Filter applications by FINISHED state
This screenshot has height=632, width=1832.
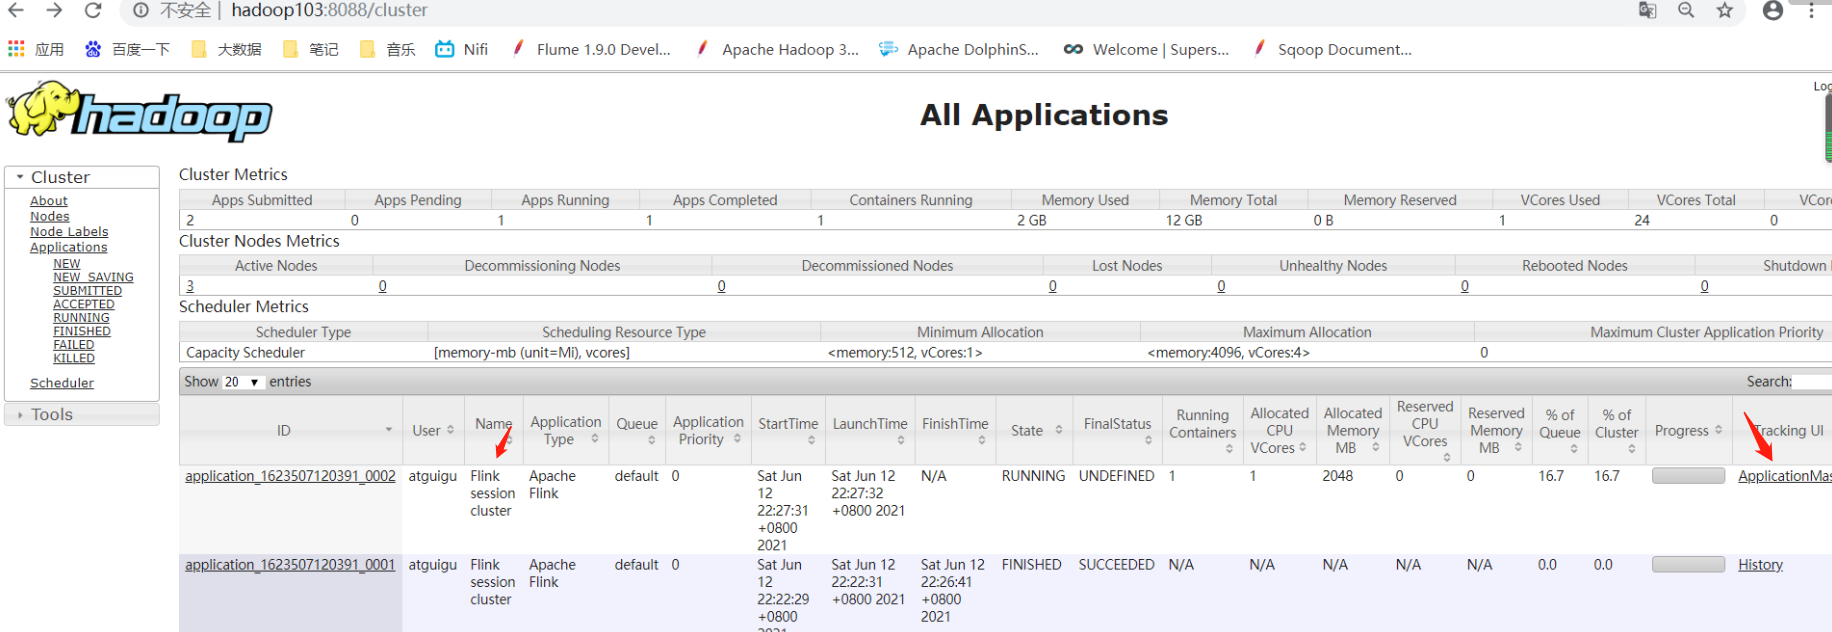click(82, 331)
